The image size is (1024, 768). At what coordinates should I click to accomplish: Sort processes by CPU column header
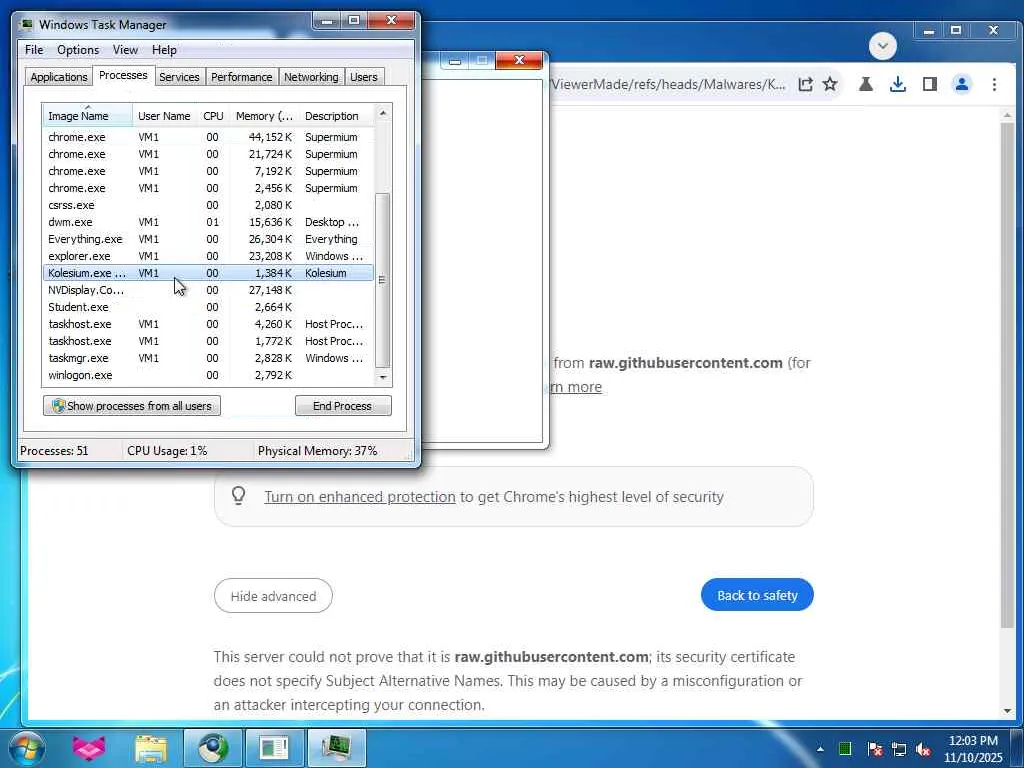(213, 116)
